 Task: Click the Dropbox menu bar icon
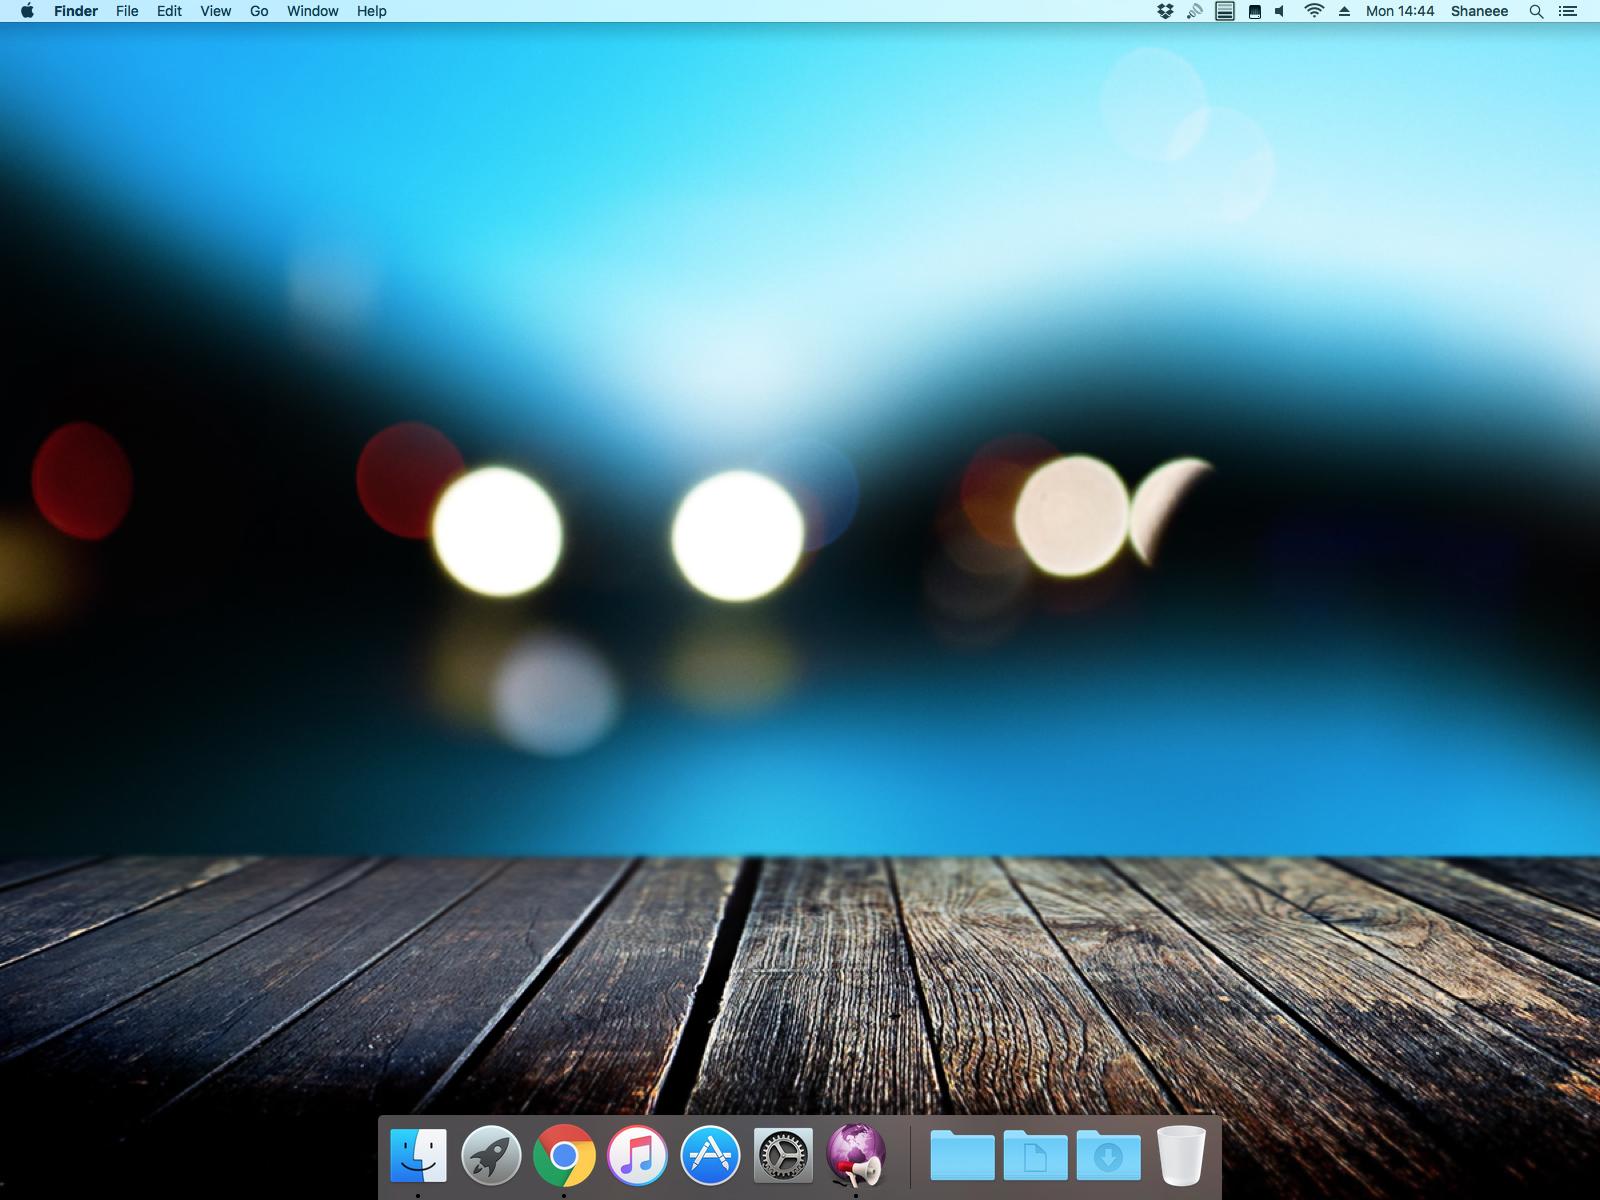1165,11
